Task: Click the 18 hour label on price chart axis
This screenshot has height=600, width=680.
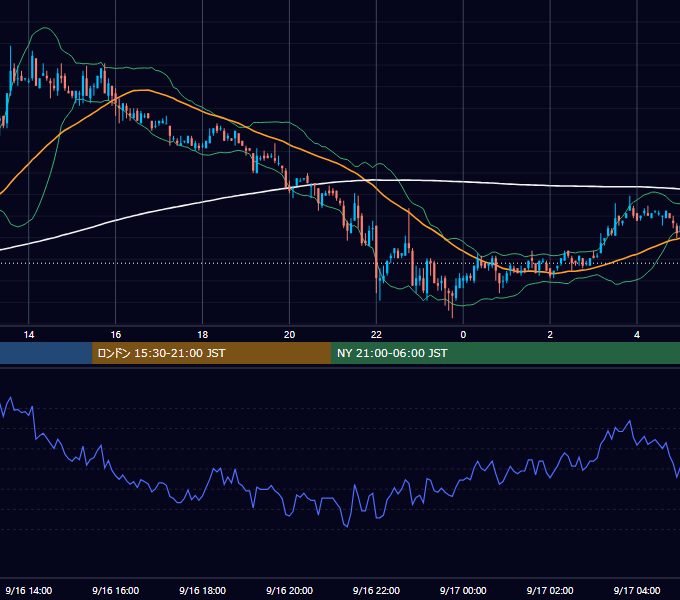Action: (x=203, y=335)
